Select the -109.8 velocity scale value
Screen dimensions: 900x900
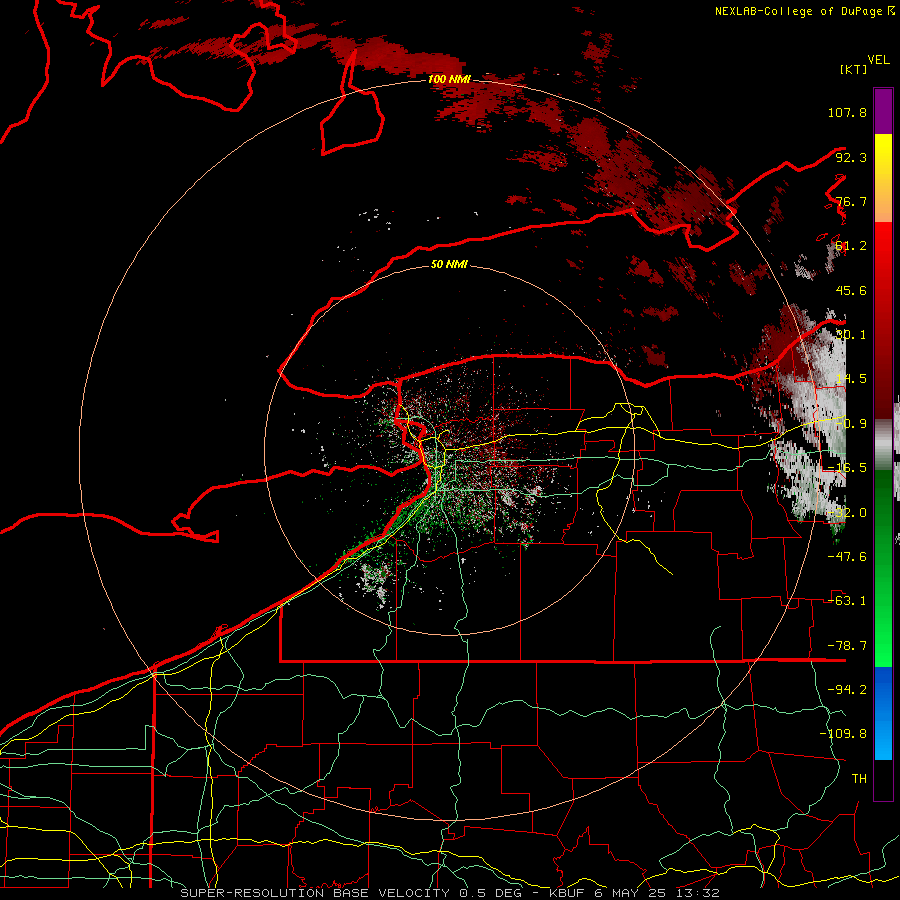843,734
